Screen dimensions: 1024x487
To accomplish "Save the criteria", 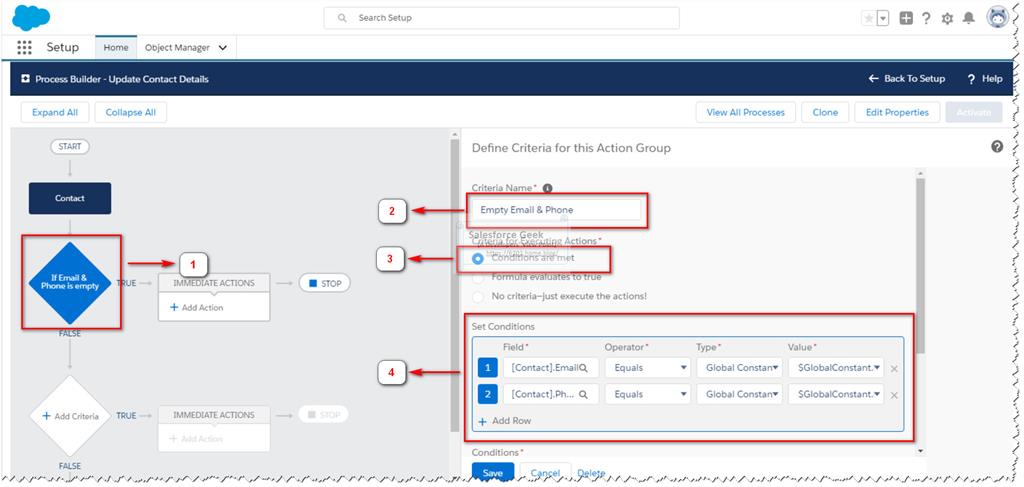I will point(493,473).
